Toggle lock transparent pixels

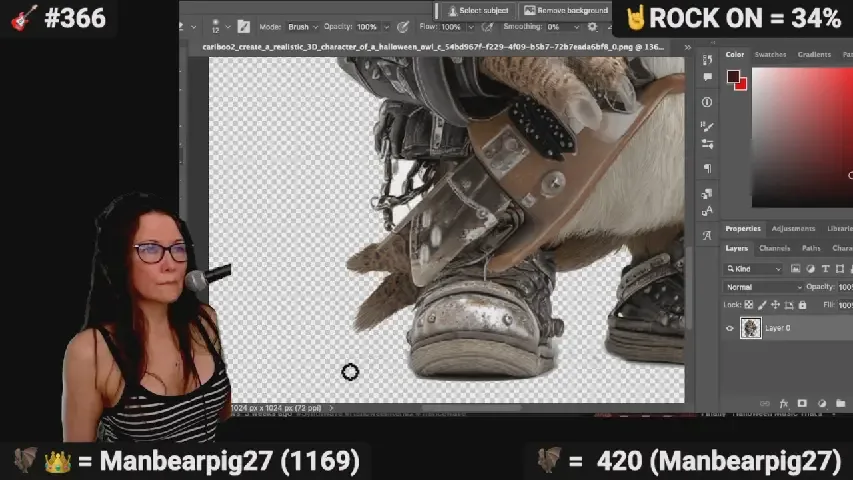pyautogui.click(x=748, y=305)
